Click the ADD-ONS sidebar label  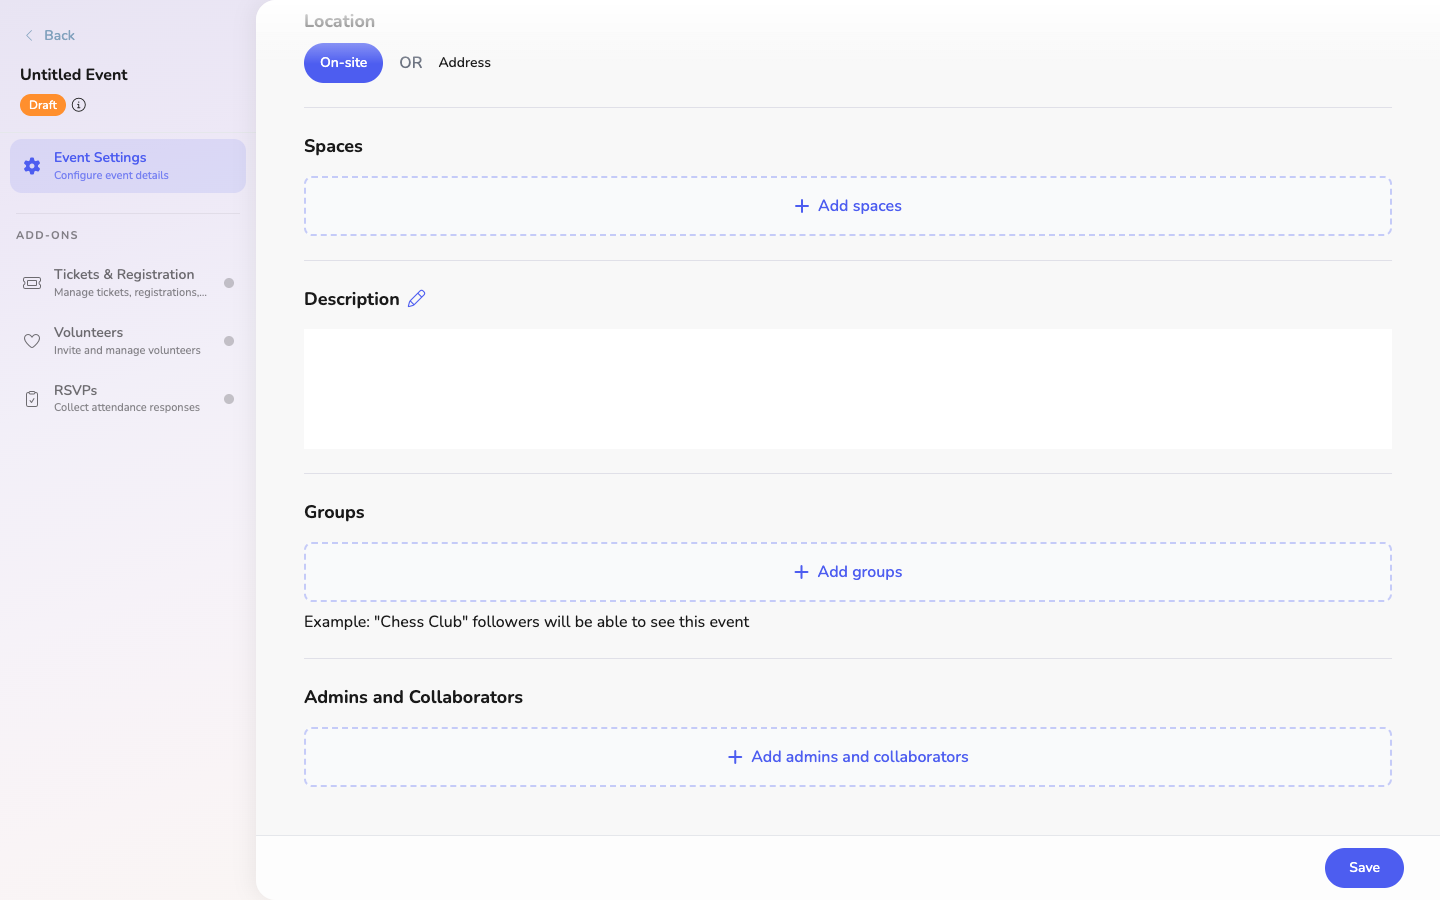47,235
